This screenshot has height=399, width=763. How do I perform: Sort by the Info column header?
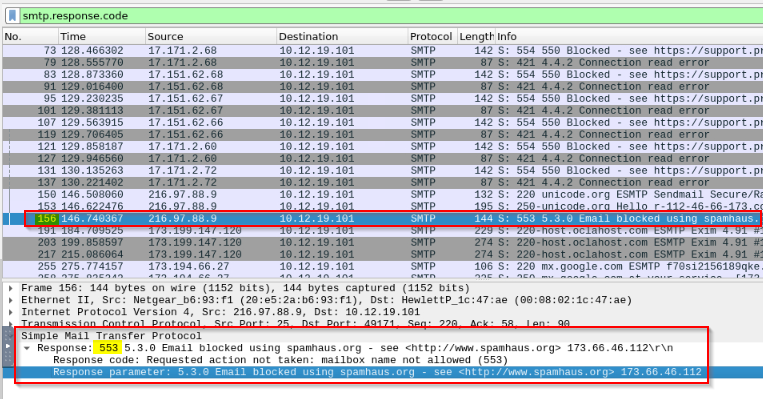(x=629, y=36)
